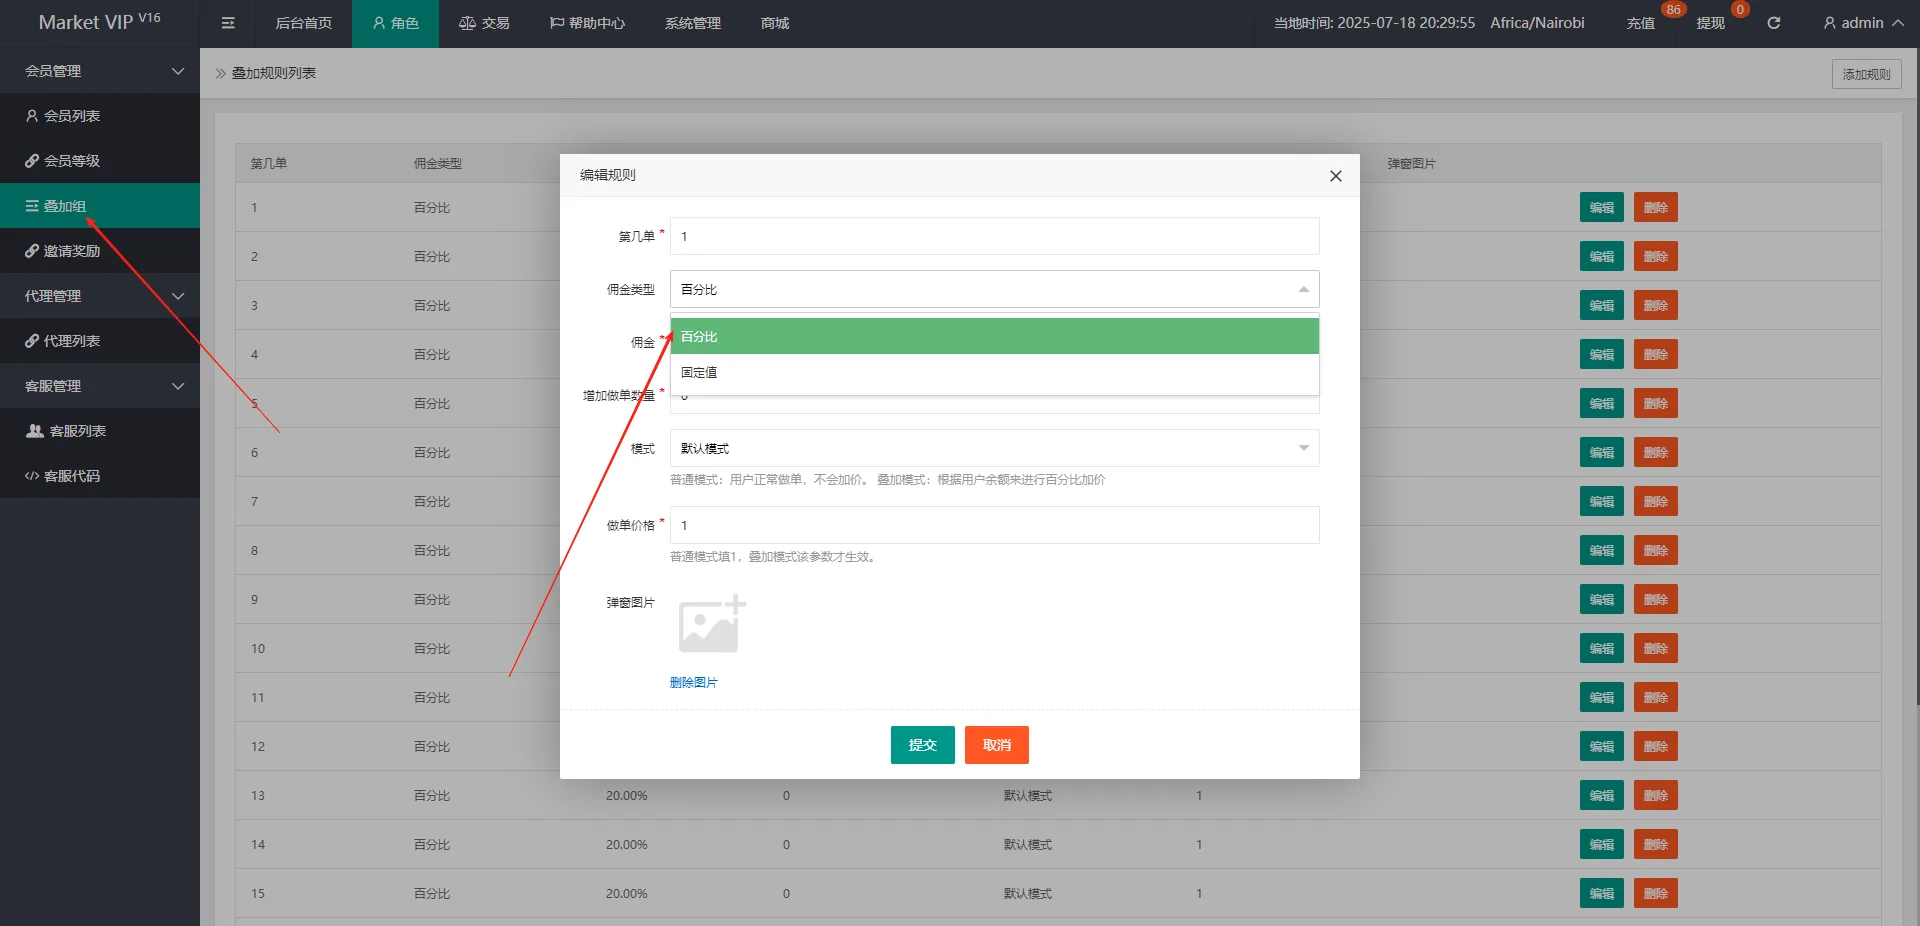
Task: Click the 删除图片 link
Action: point(693,682)
